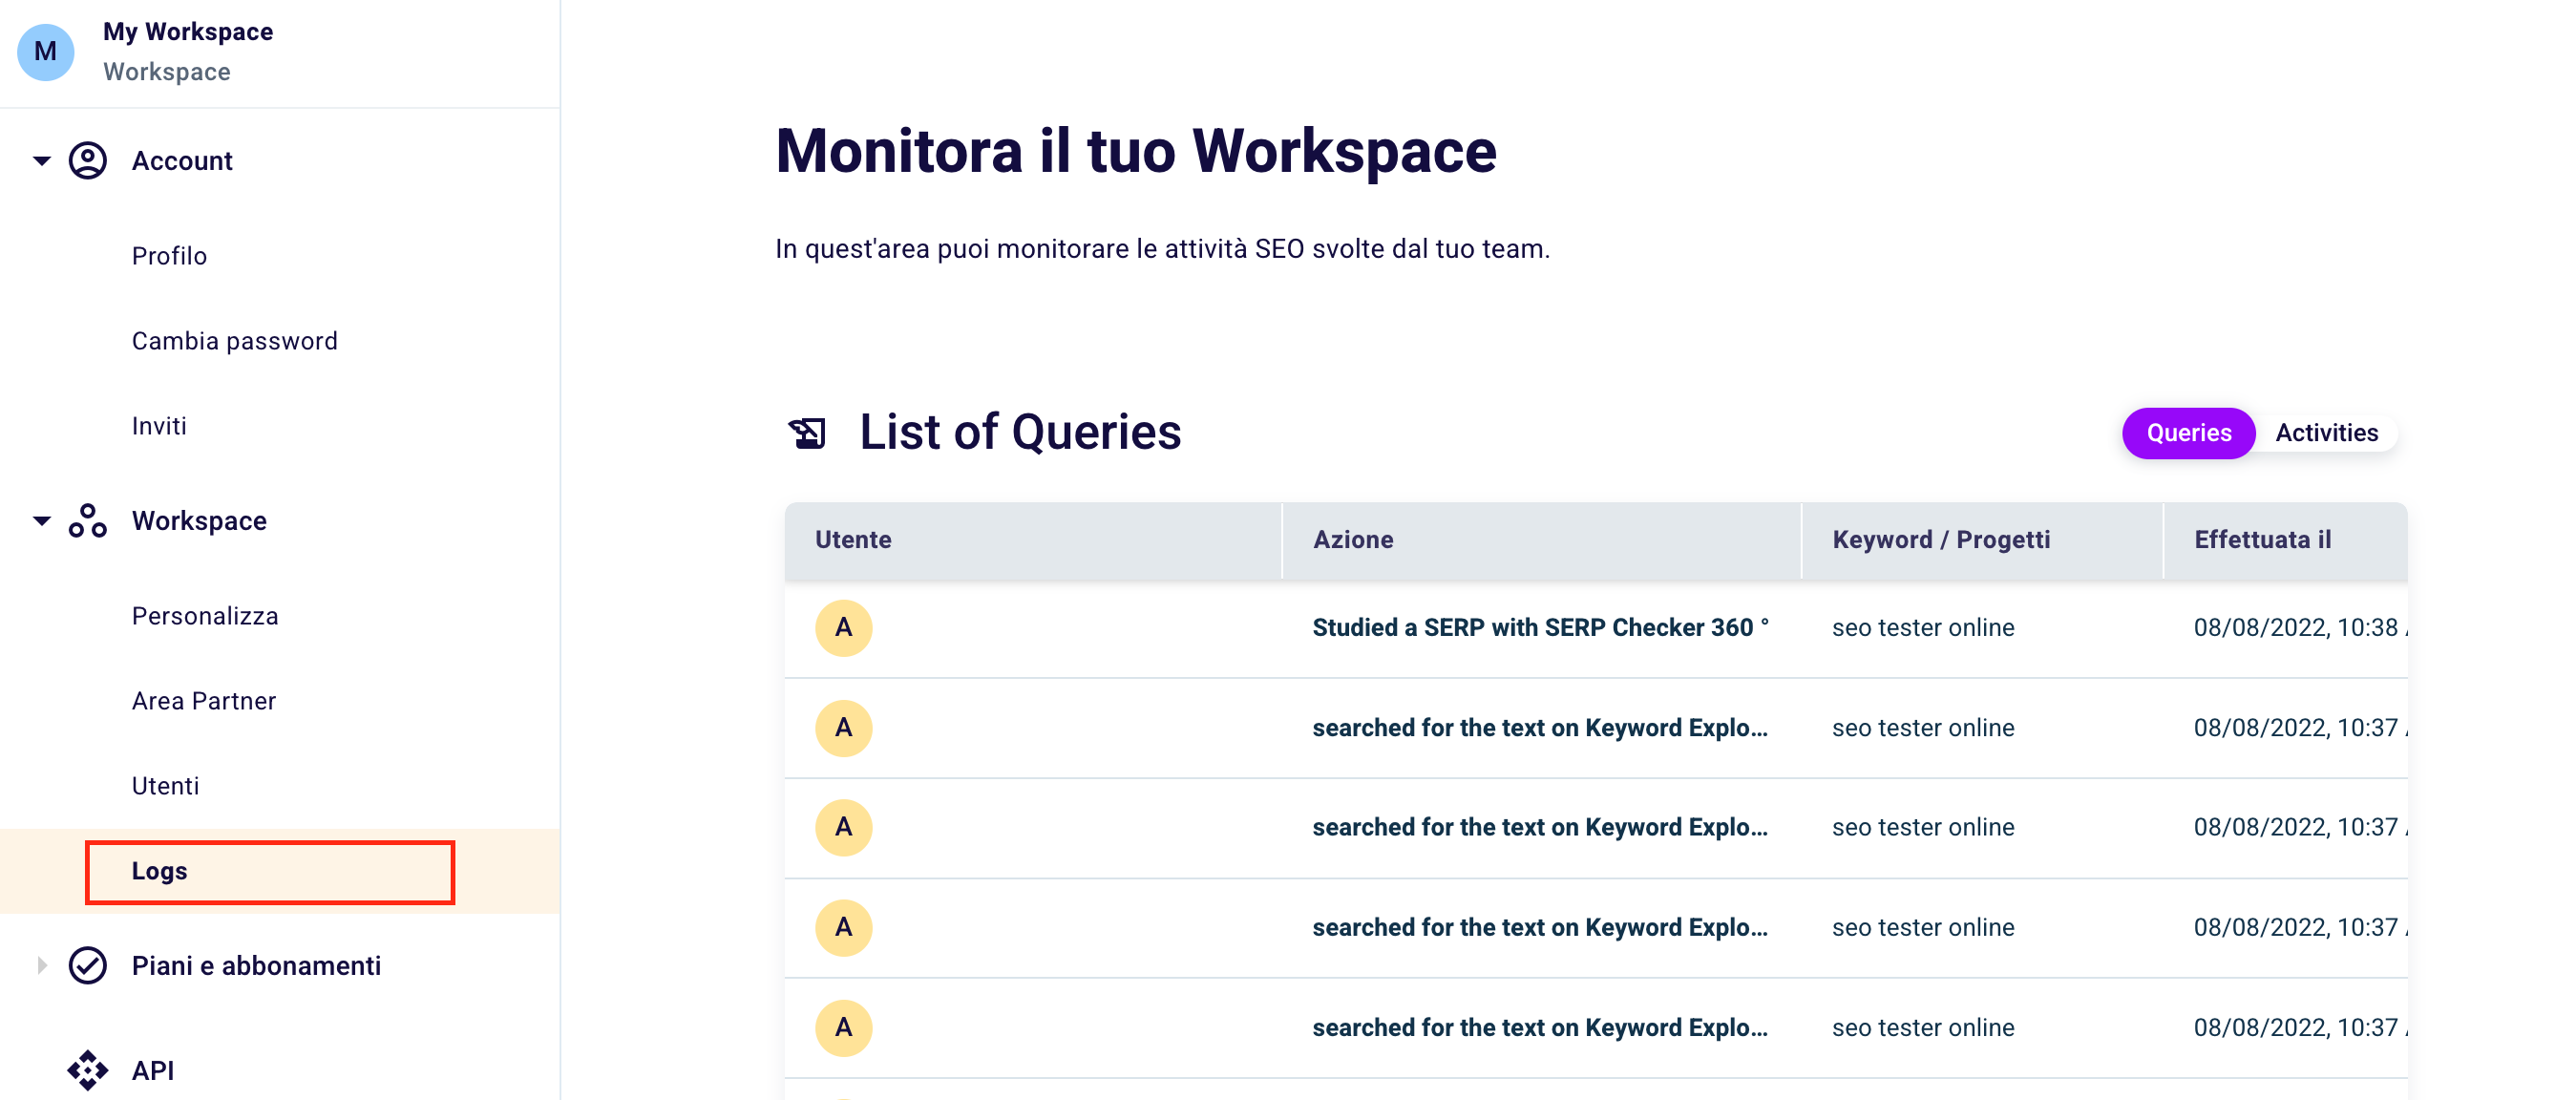Collapse the Workspace section arrow
Viewport: 2576px width, 1100px height.
(x=42, y=521)
